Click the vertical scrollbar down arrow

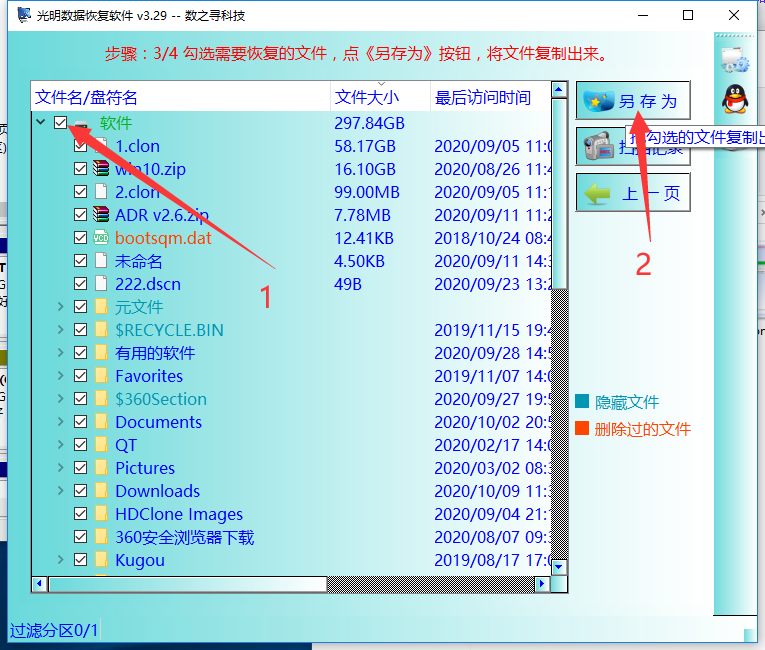tap(559, 567)
